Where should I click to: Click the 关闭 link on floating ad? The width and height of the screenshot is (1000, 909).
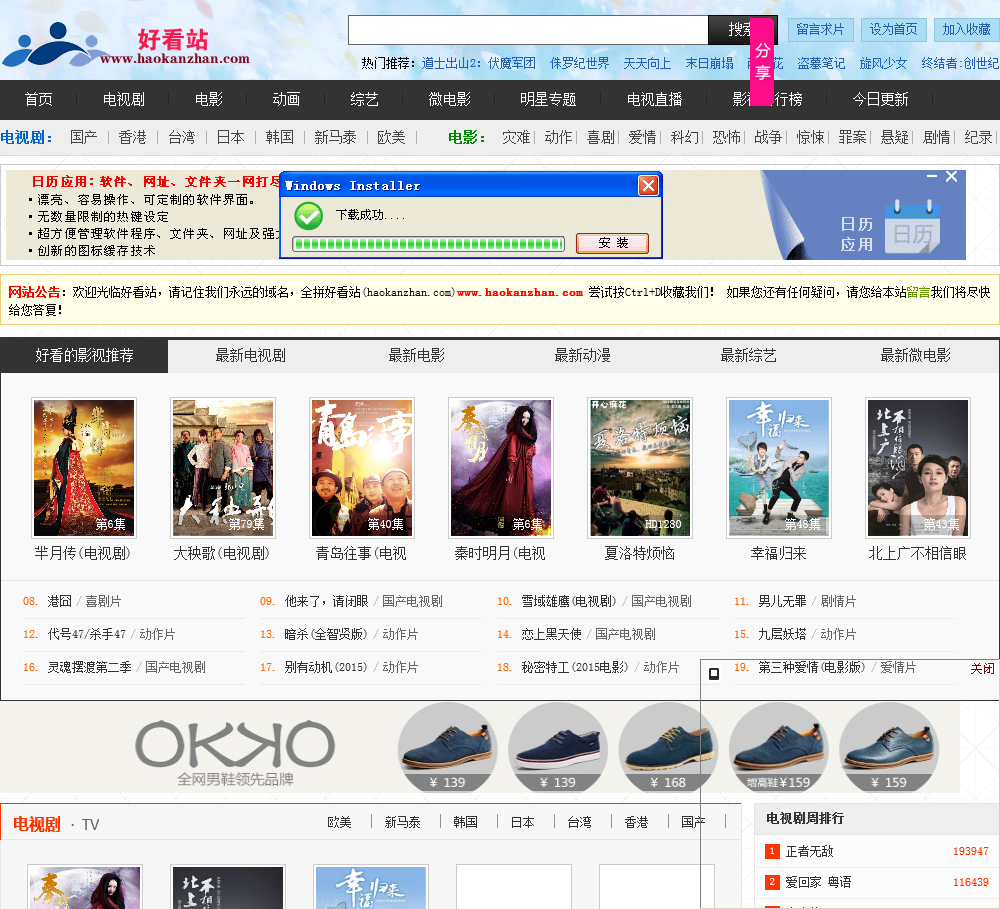coord(982,669)
